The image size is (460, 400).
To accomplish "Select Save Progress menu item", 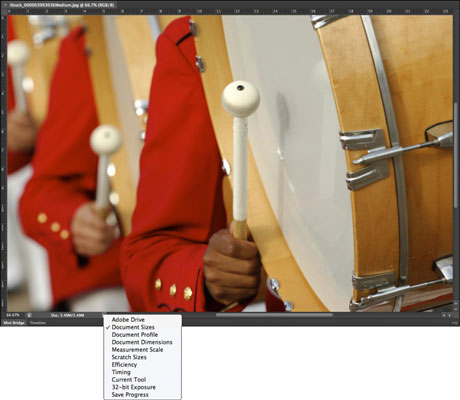I will coord(143,395).
